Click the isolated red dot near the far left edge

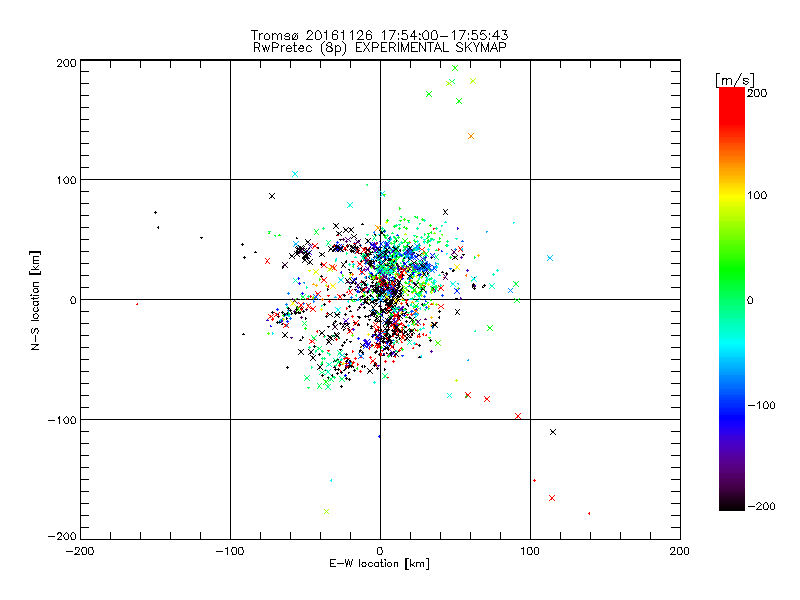[x=137, y=304]
